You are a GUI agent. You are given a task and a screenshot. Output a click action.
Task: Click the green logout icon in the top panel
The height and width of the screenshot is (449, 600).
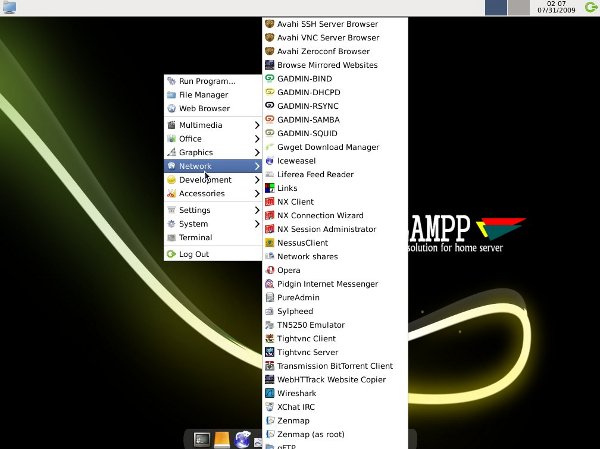[591, 7]
